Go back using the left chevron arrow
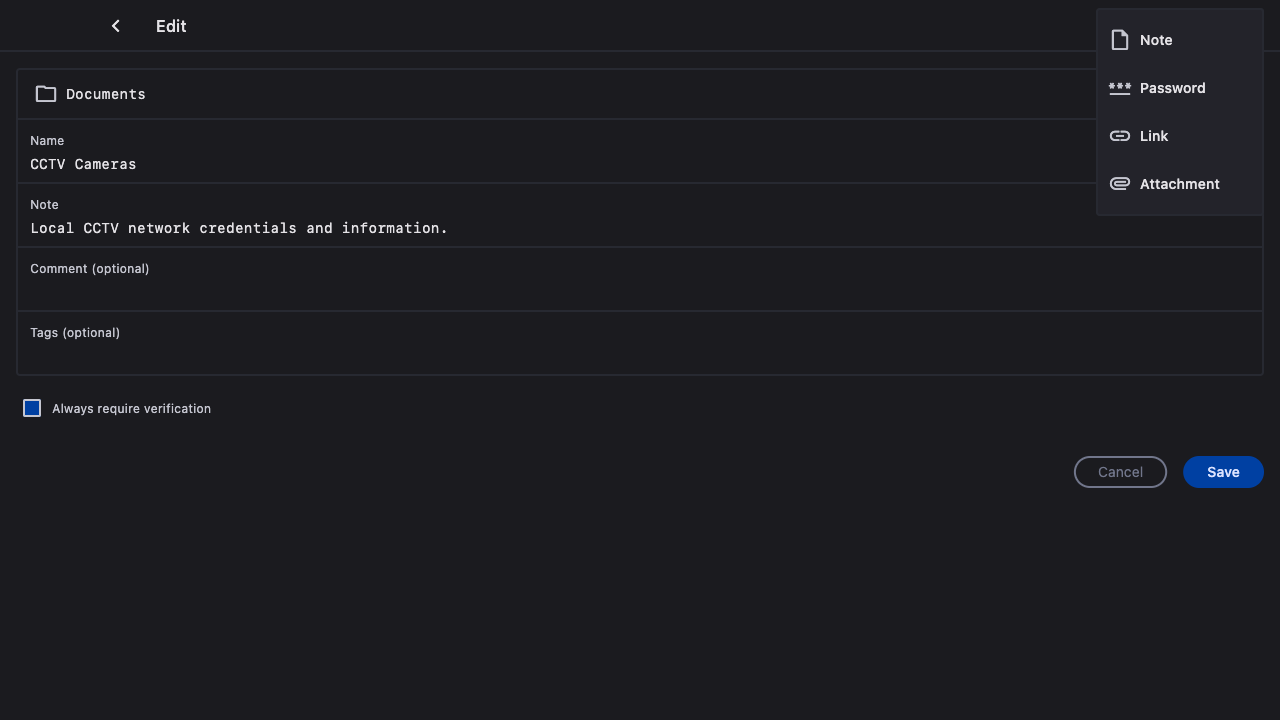This screenshot has height=720, width=1280. [x=116, y=26]
